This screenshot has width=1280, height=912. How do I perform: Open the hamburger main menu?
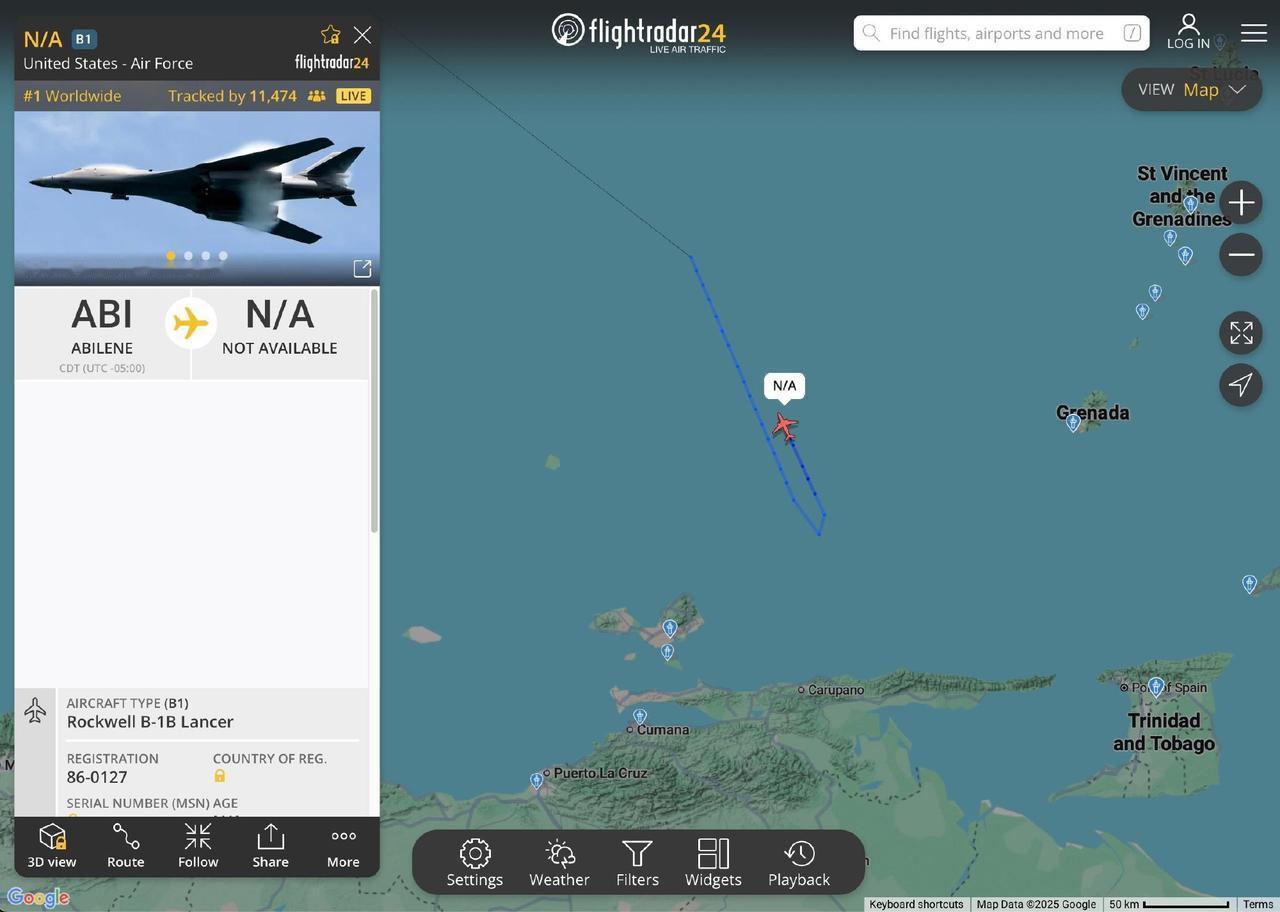point(1254,33)
